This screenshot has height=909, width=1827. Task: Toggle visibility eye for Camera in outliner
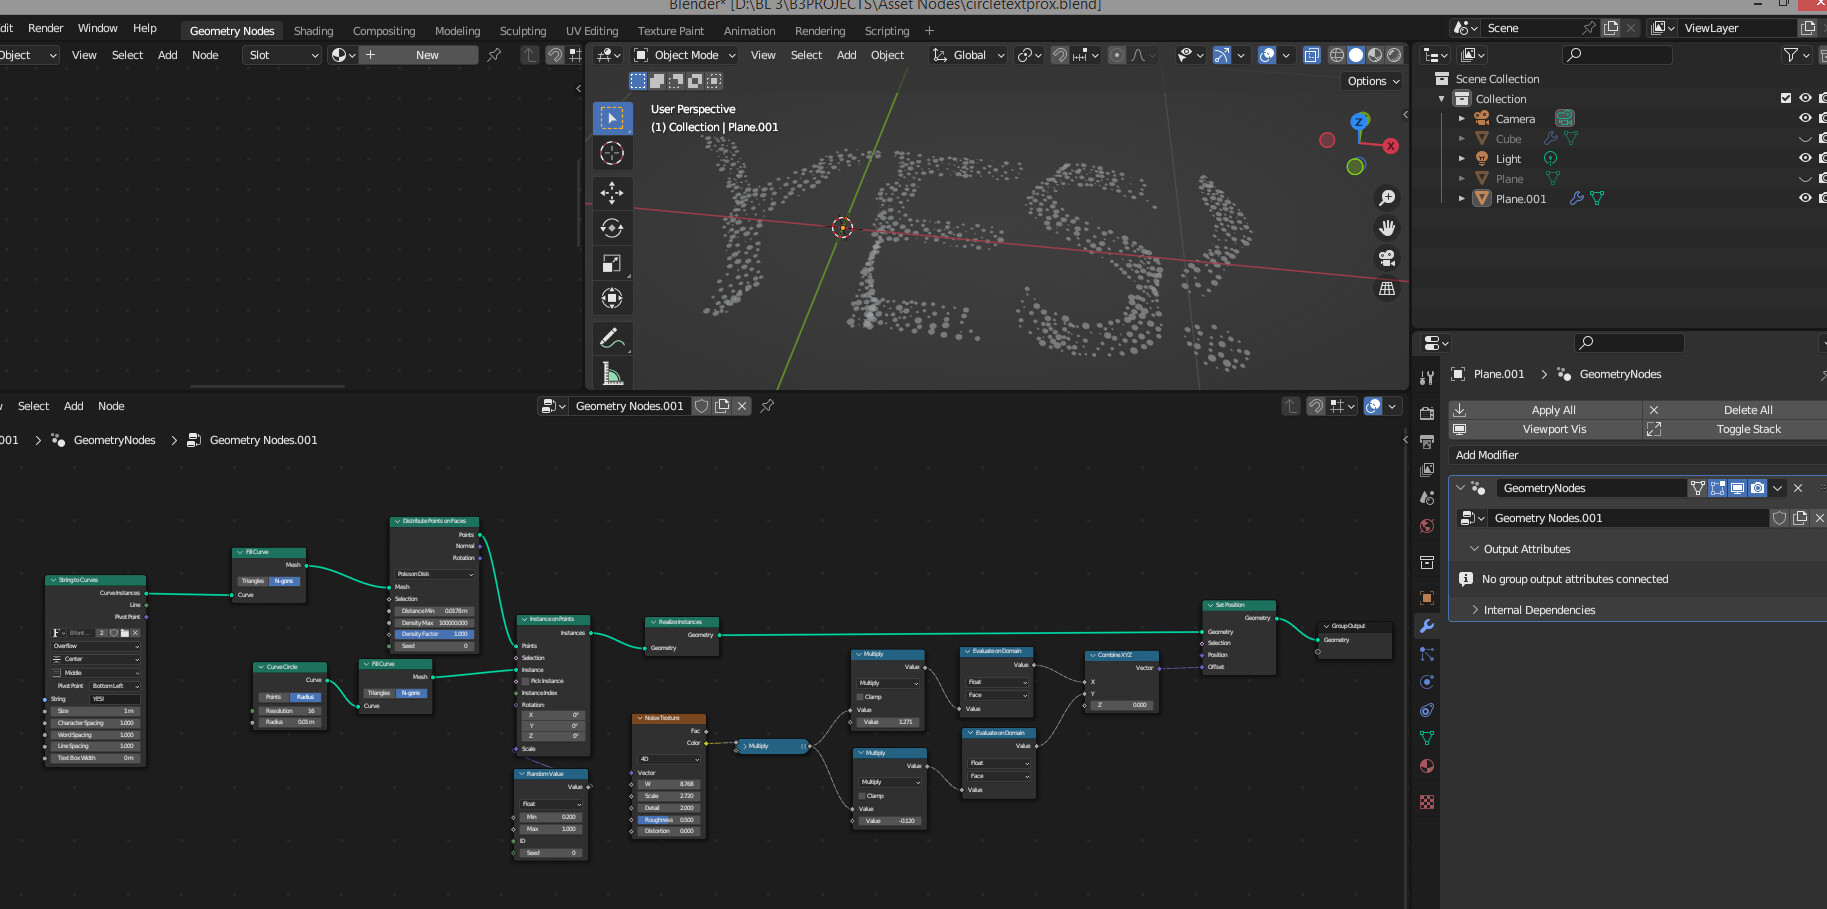pos(1805,118)
